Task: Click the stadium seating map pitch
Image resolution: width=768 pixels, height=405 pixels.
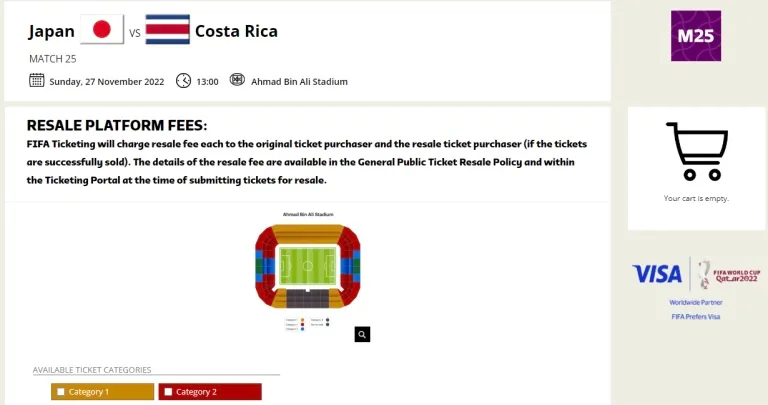Action: click(308, 266)
